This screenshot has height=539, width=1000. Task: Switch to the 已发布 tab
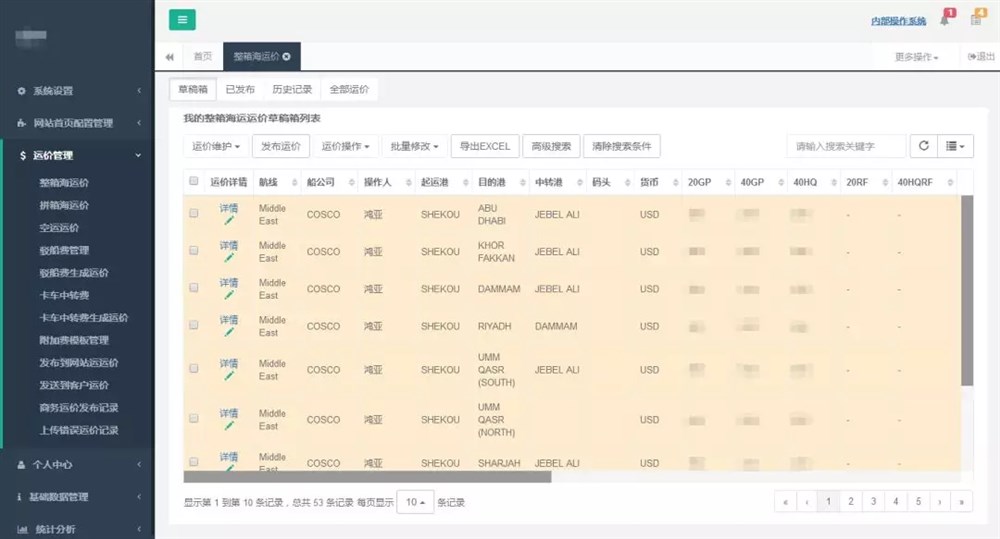pyautogui.click(x=240, y=89)
